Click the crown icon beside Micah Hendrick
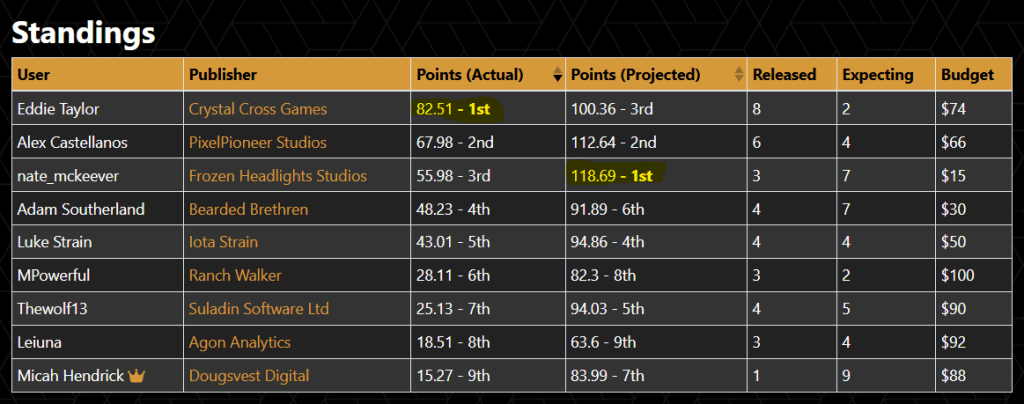1024x404 pixels. coord(137,376)
